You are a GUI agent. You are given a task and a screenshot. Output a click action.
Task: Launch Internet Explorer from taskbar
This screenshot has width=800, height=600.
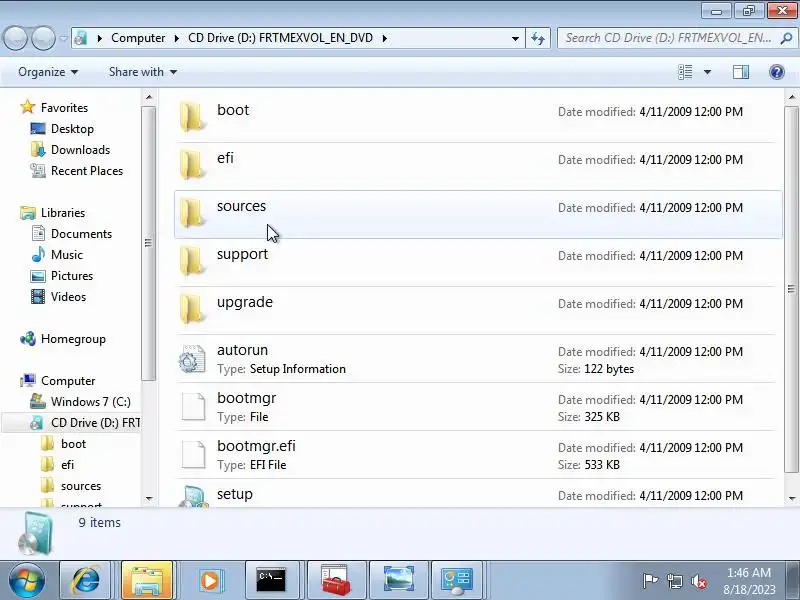(85, 580)
